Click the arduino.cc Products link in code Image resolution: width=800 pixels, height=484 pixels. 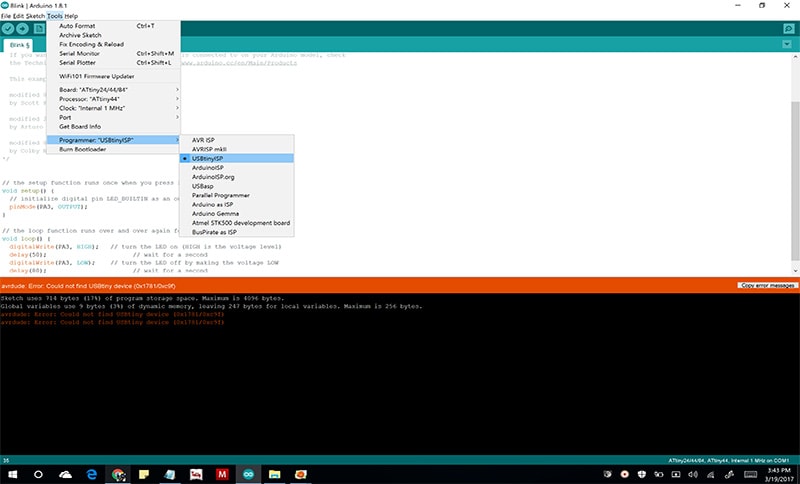239,63
